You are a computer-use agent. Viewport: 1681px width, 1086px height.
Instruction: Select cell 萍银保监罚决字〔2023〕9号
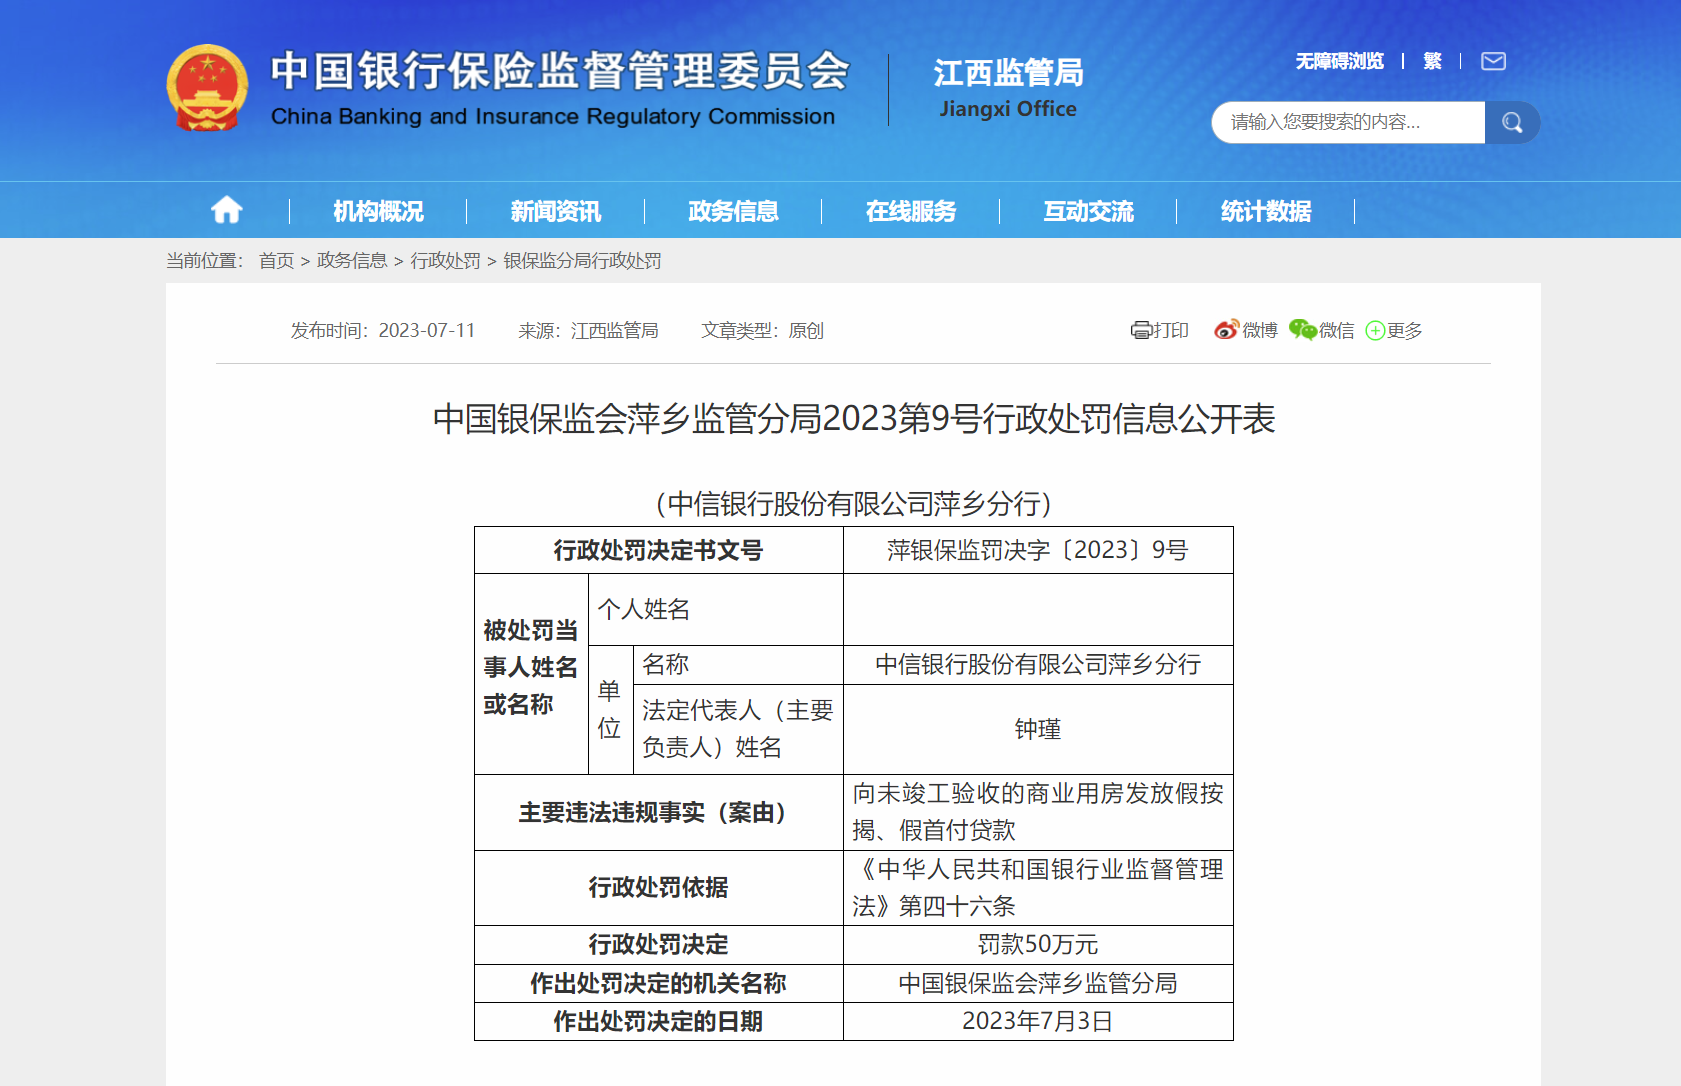pos(1038,550)
